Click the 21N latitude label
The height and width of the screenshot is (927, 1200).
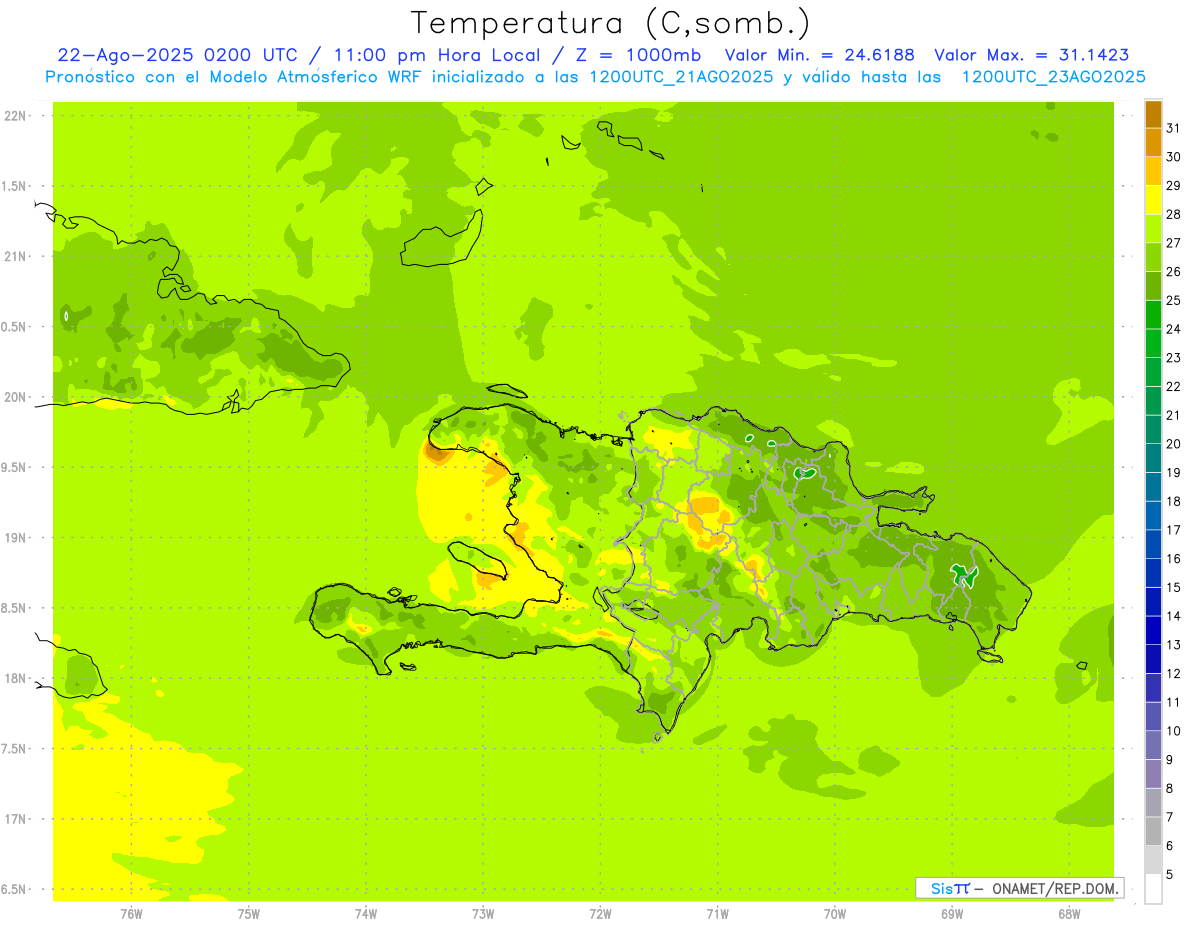[x=15, y=257]
